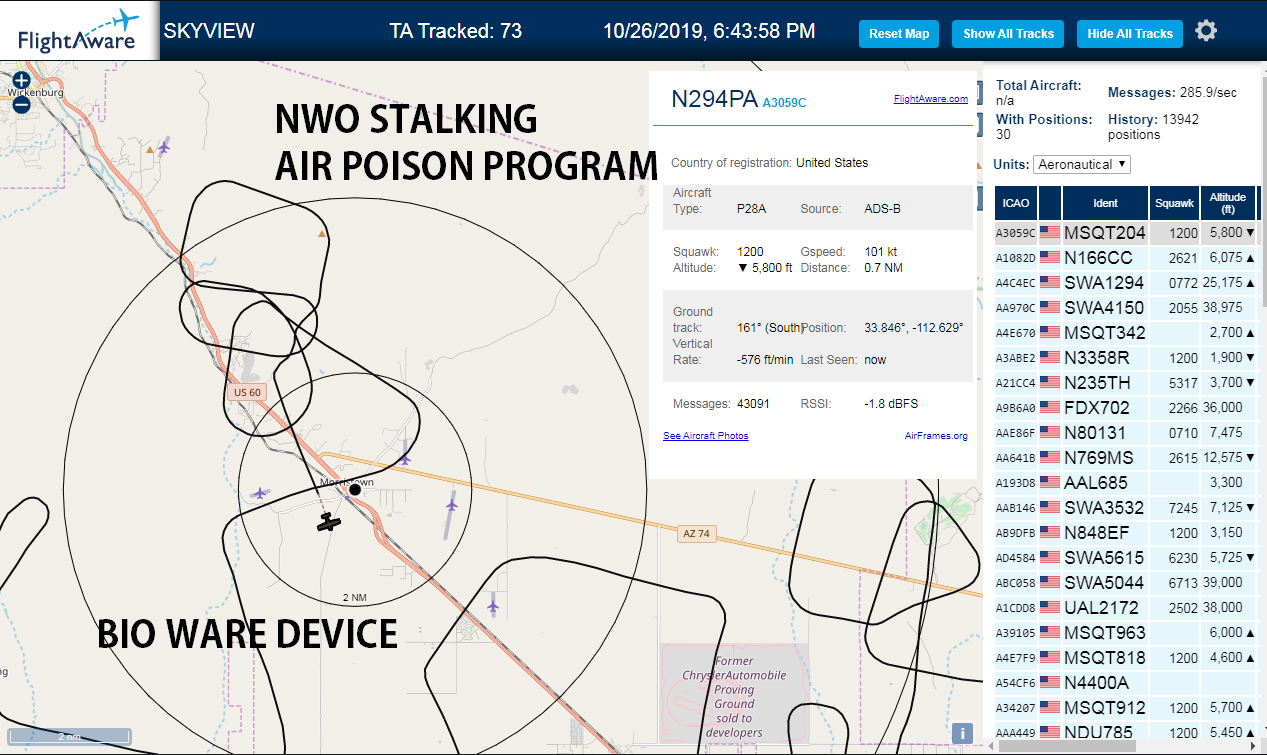The height and width of the screenshot is (755, 1267).
Task: Zoom out the map with minus button
Action: tap(21, 103)
